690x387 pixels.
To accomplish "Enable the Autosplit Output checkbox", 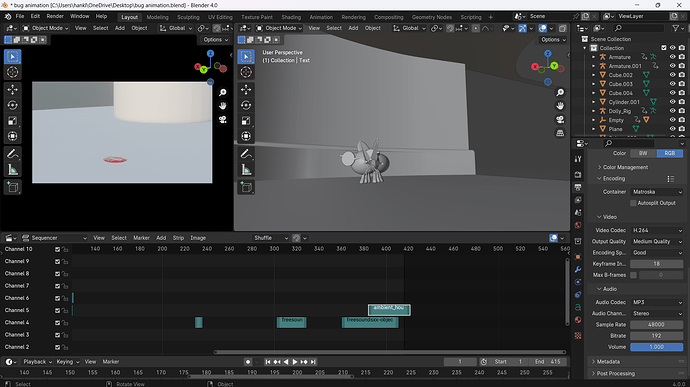I will (633, 203).
